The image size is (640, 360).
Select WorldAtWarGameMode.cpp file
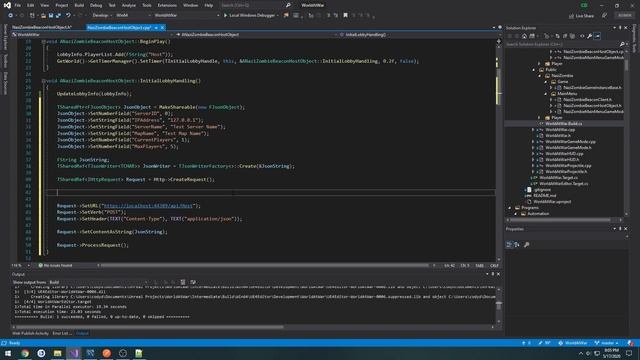(570, 142)
